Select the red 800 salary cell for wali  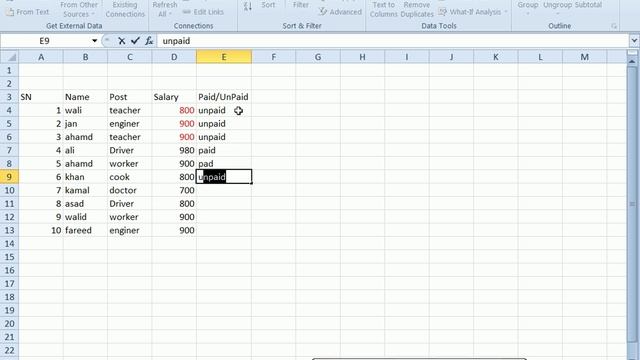(x=174, y=110)
